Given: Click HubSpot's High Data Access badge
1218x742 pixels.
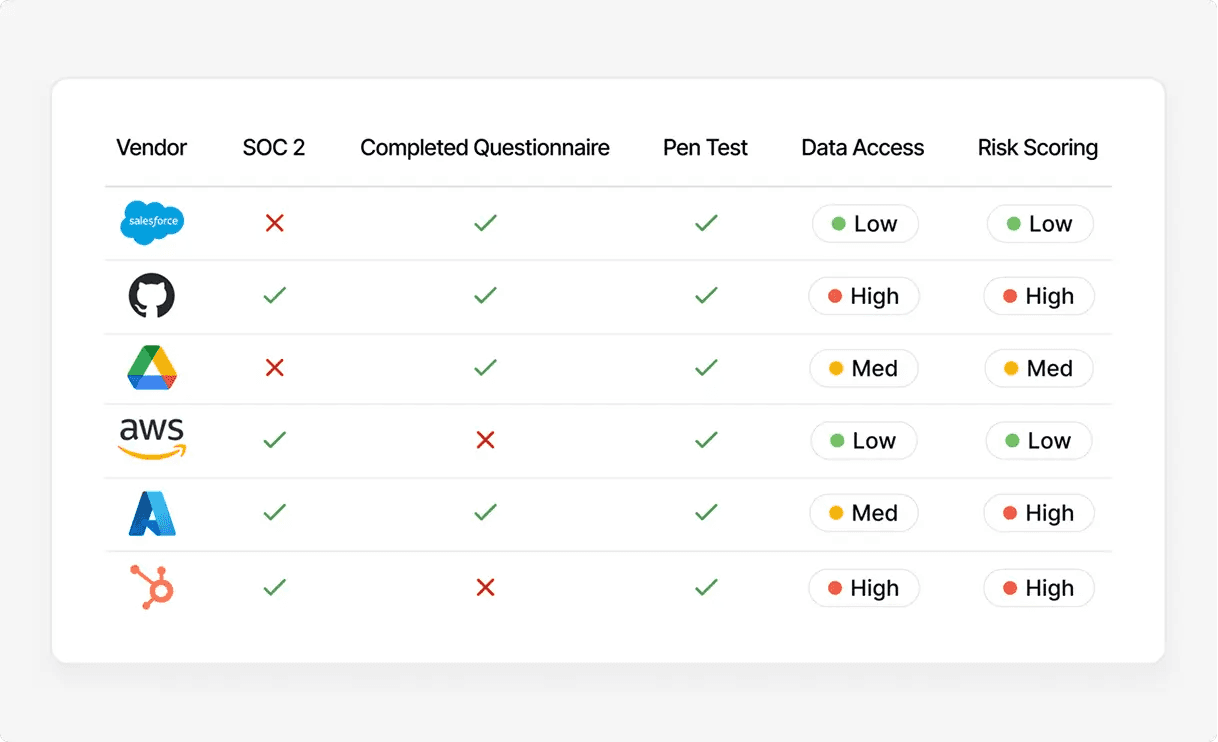Looking at the screenshot, I should [x=864, y=588].
